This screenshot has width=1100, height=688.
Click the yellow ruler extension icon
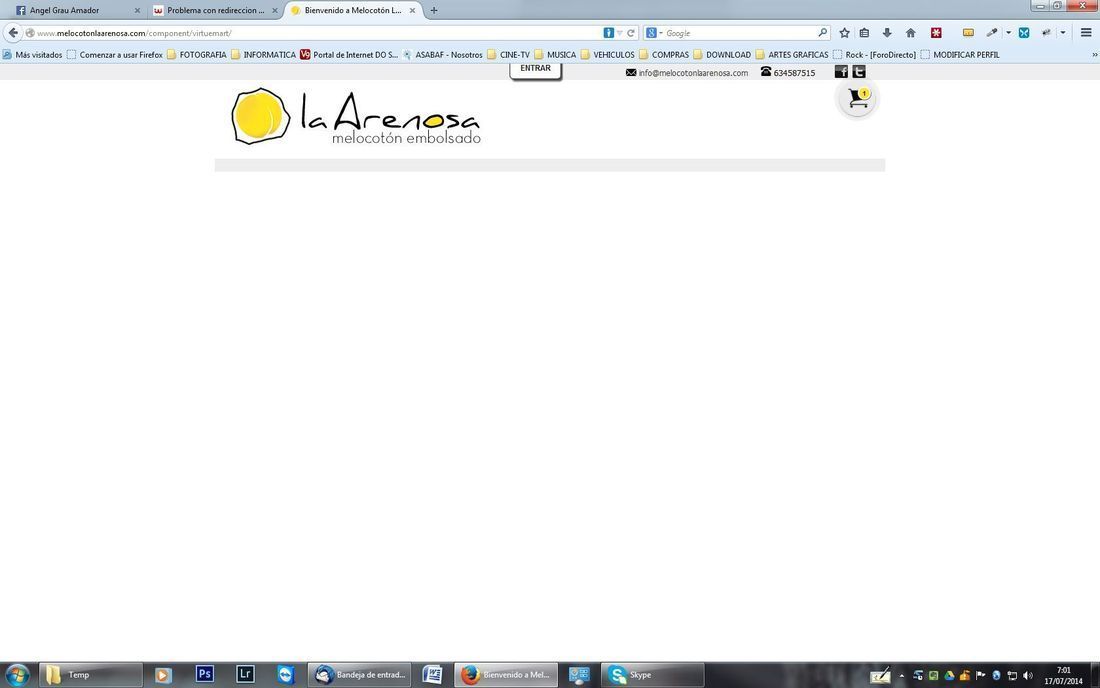968,33
